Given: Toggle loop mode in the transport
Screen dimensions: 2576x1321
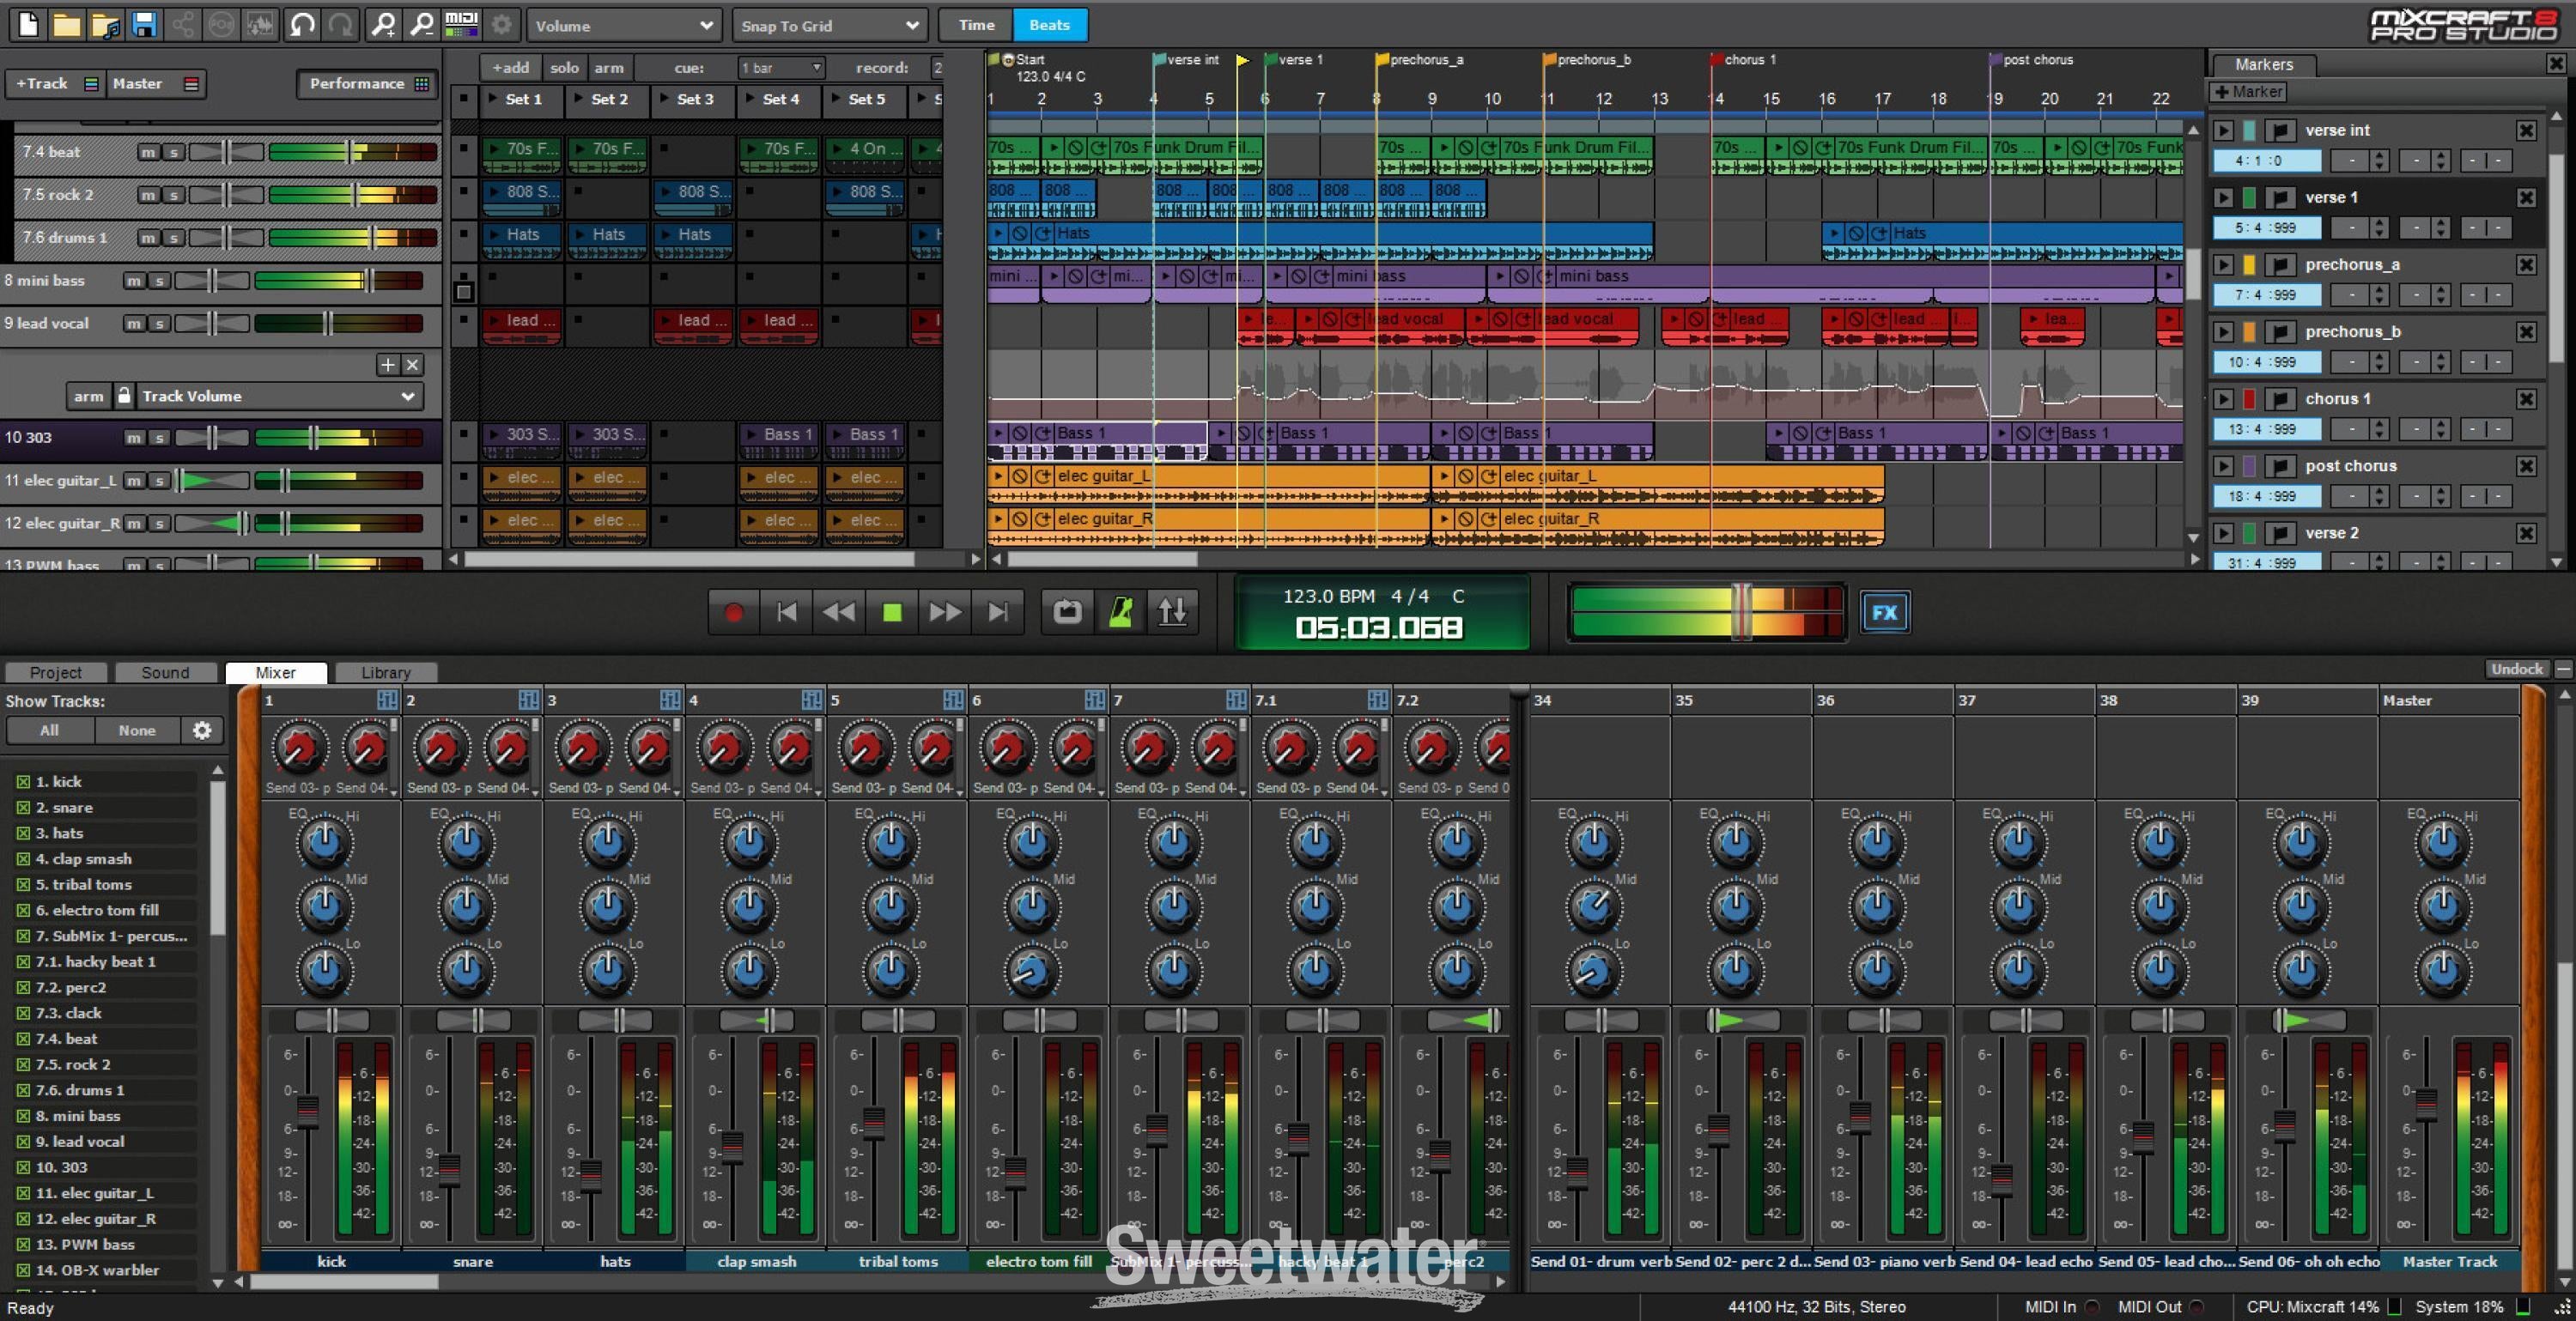Looking at the screenshot, I should [1067, 611].
